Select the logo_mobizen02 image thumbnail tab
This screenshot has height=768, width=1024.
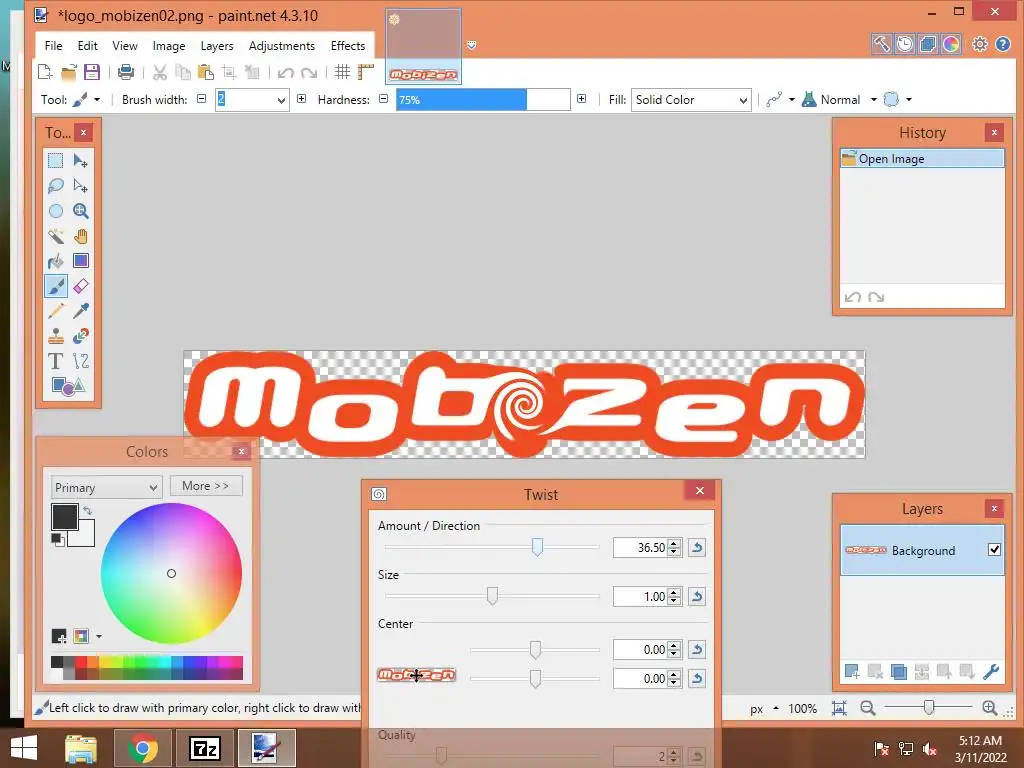tap(423, 46)
